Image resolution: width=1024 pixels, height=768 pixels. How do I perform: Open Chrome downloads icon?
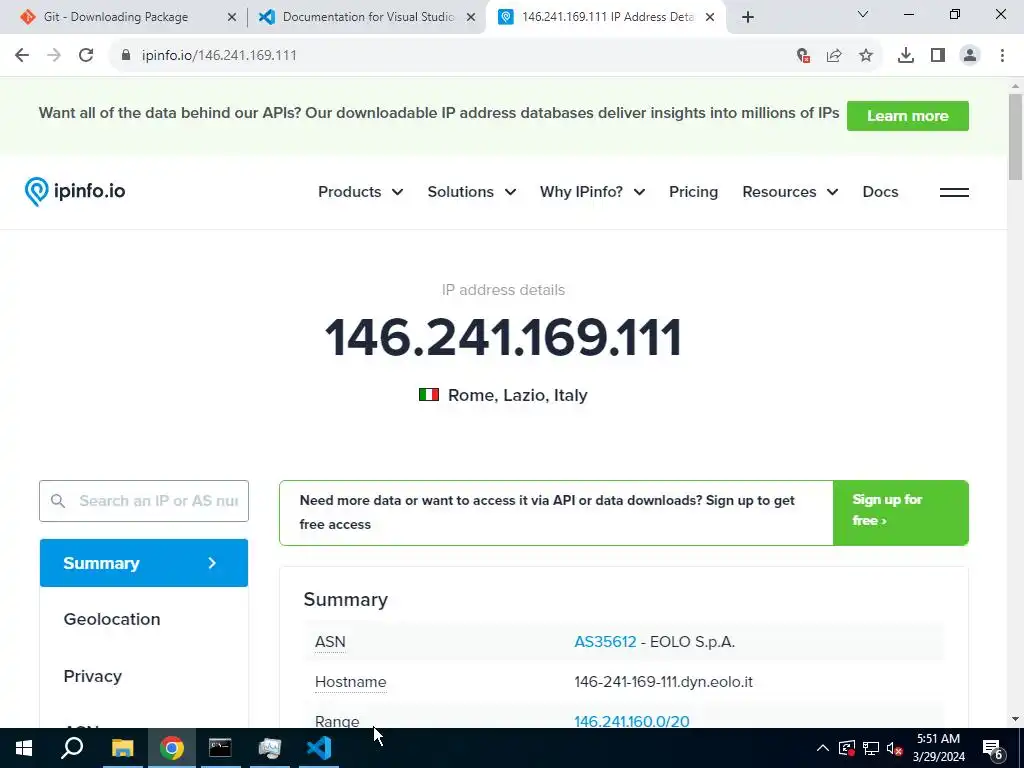click(906, 56)
